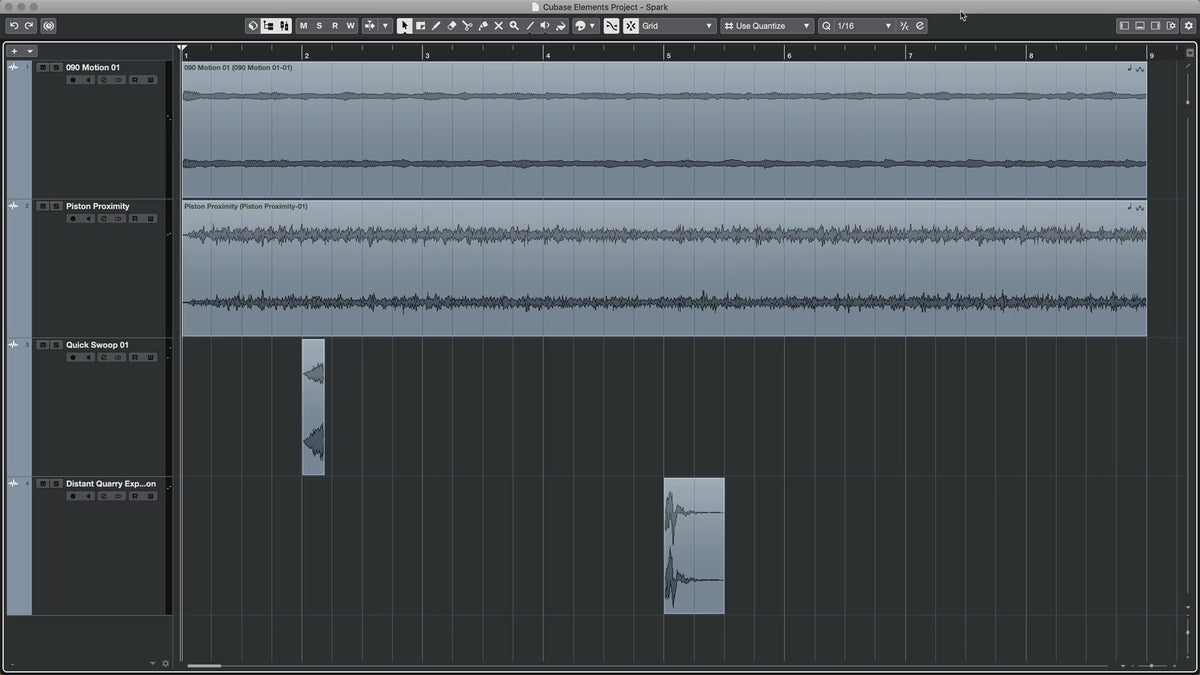The height and width of the screenshot is (675, 1200).
Task: Enable record on Quick Swoop 01 track
Action: coord(73,357)
